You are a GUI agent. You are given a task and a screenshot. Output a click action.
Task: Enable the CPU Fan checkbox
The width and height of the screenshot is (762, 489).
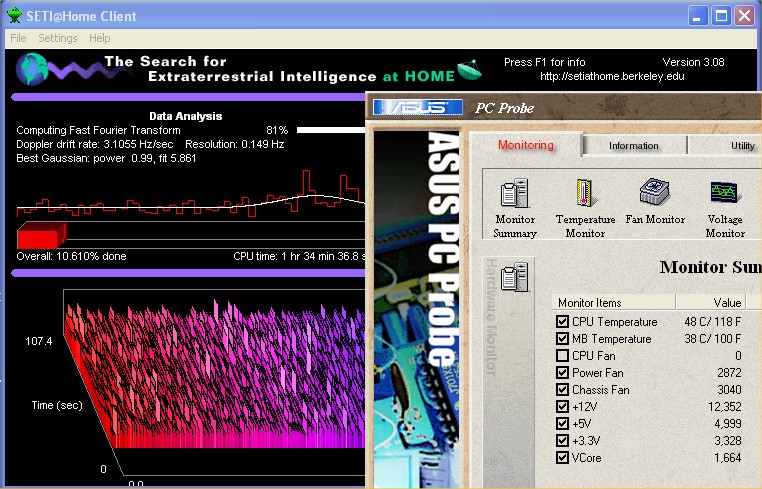pyautogui.click(x=562, y=355)
